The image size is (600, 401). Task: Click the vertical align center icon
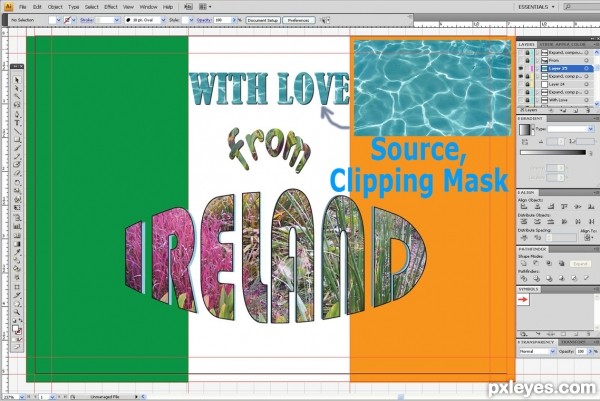point(578,207)
